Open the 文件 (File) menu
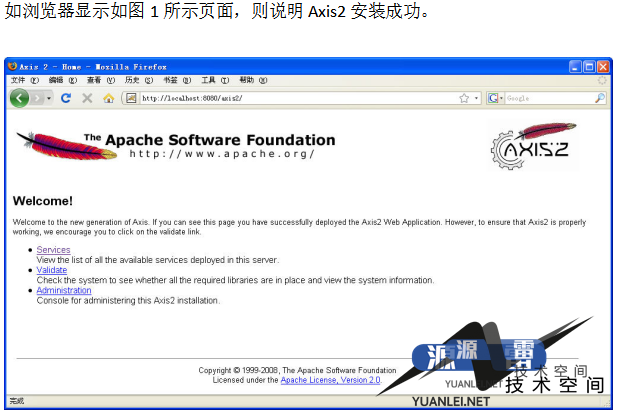 (x=25, y=80)
